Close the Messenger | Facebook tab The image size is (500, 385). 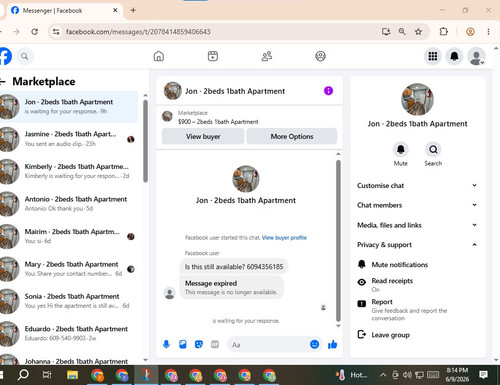click(x=115, y=10)
